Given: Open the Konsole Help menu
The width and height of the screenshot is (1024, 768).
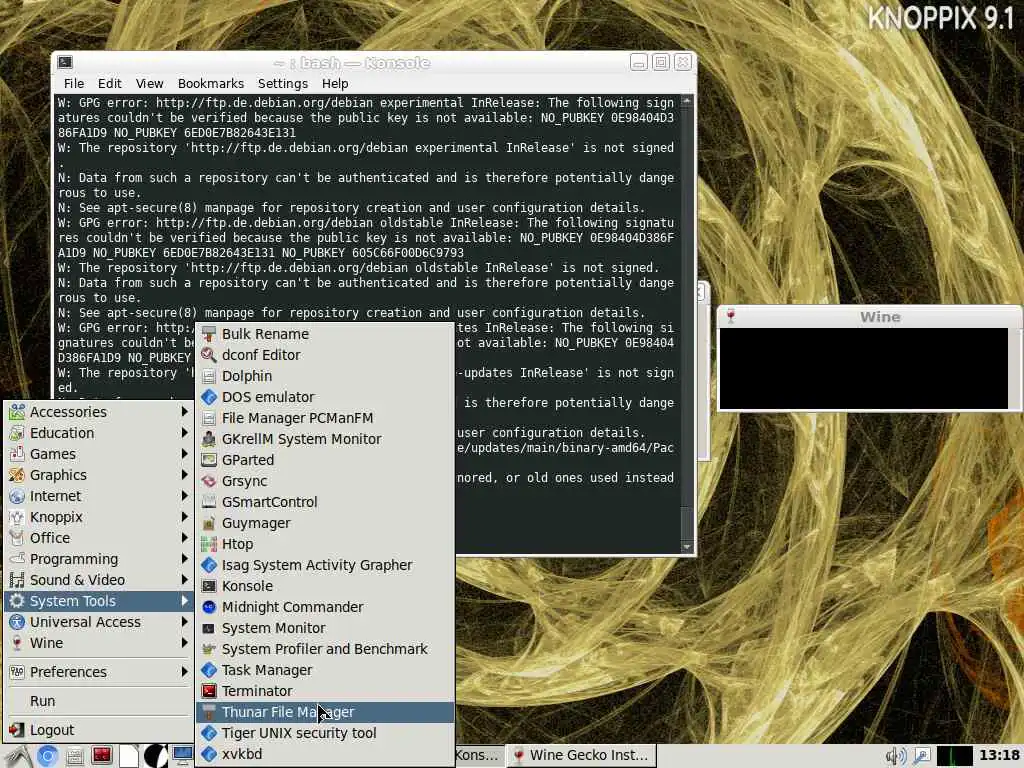Looking at the screenshot, I should tap(335, 84).
